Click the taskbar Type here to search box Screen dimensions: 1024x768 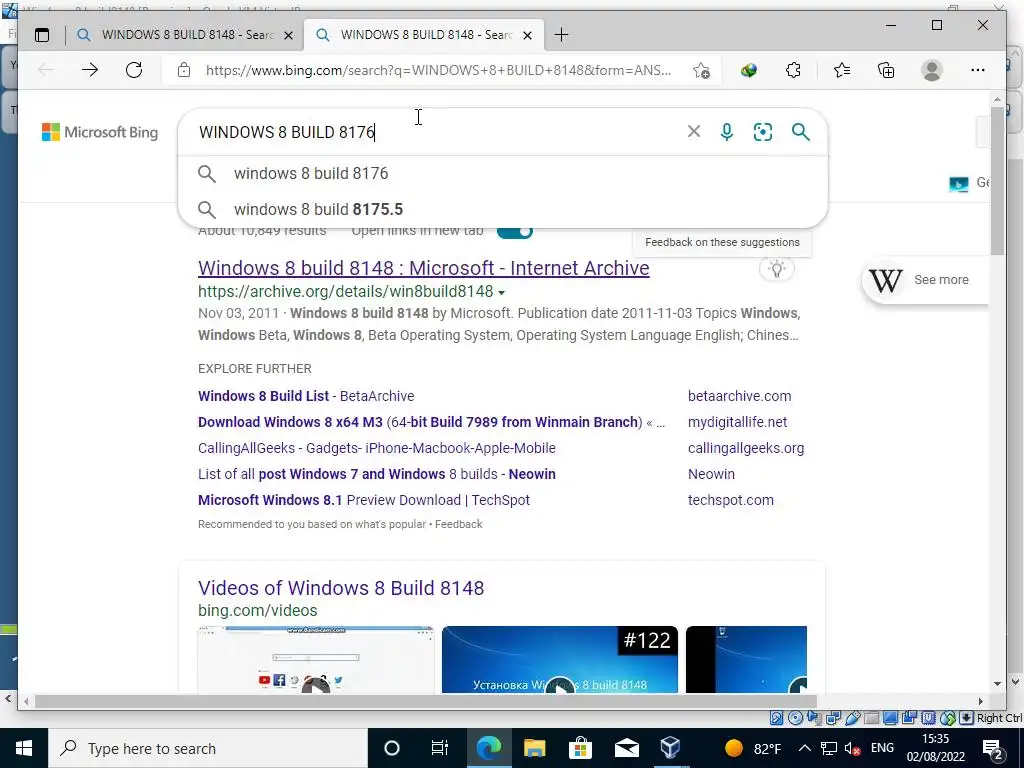pyautogui.click(x=208, y=748)
